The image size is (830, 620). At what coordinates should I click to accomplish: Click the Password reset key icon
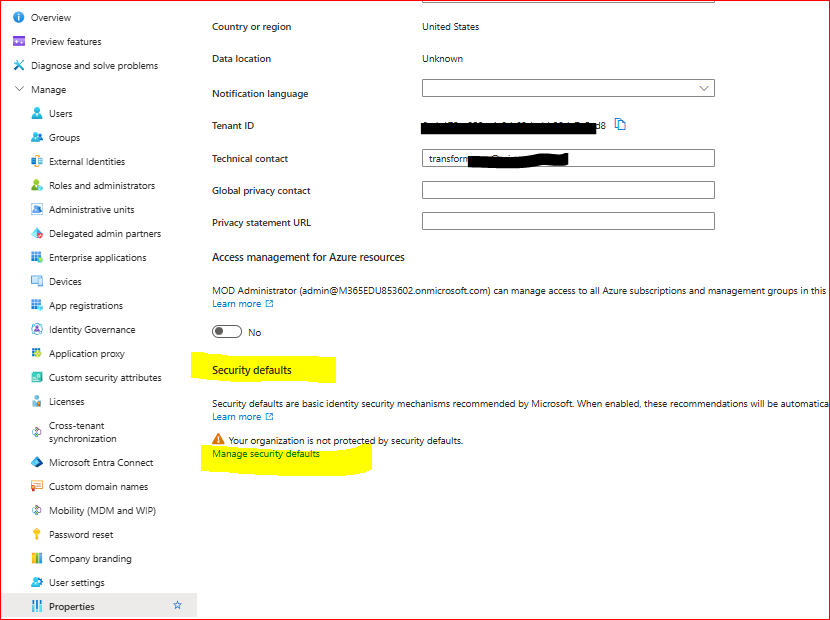[x=37, y=534]
